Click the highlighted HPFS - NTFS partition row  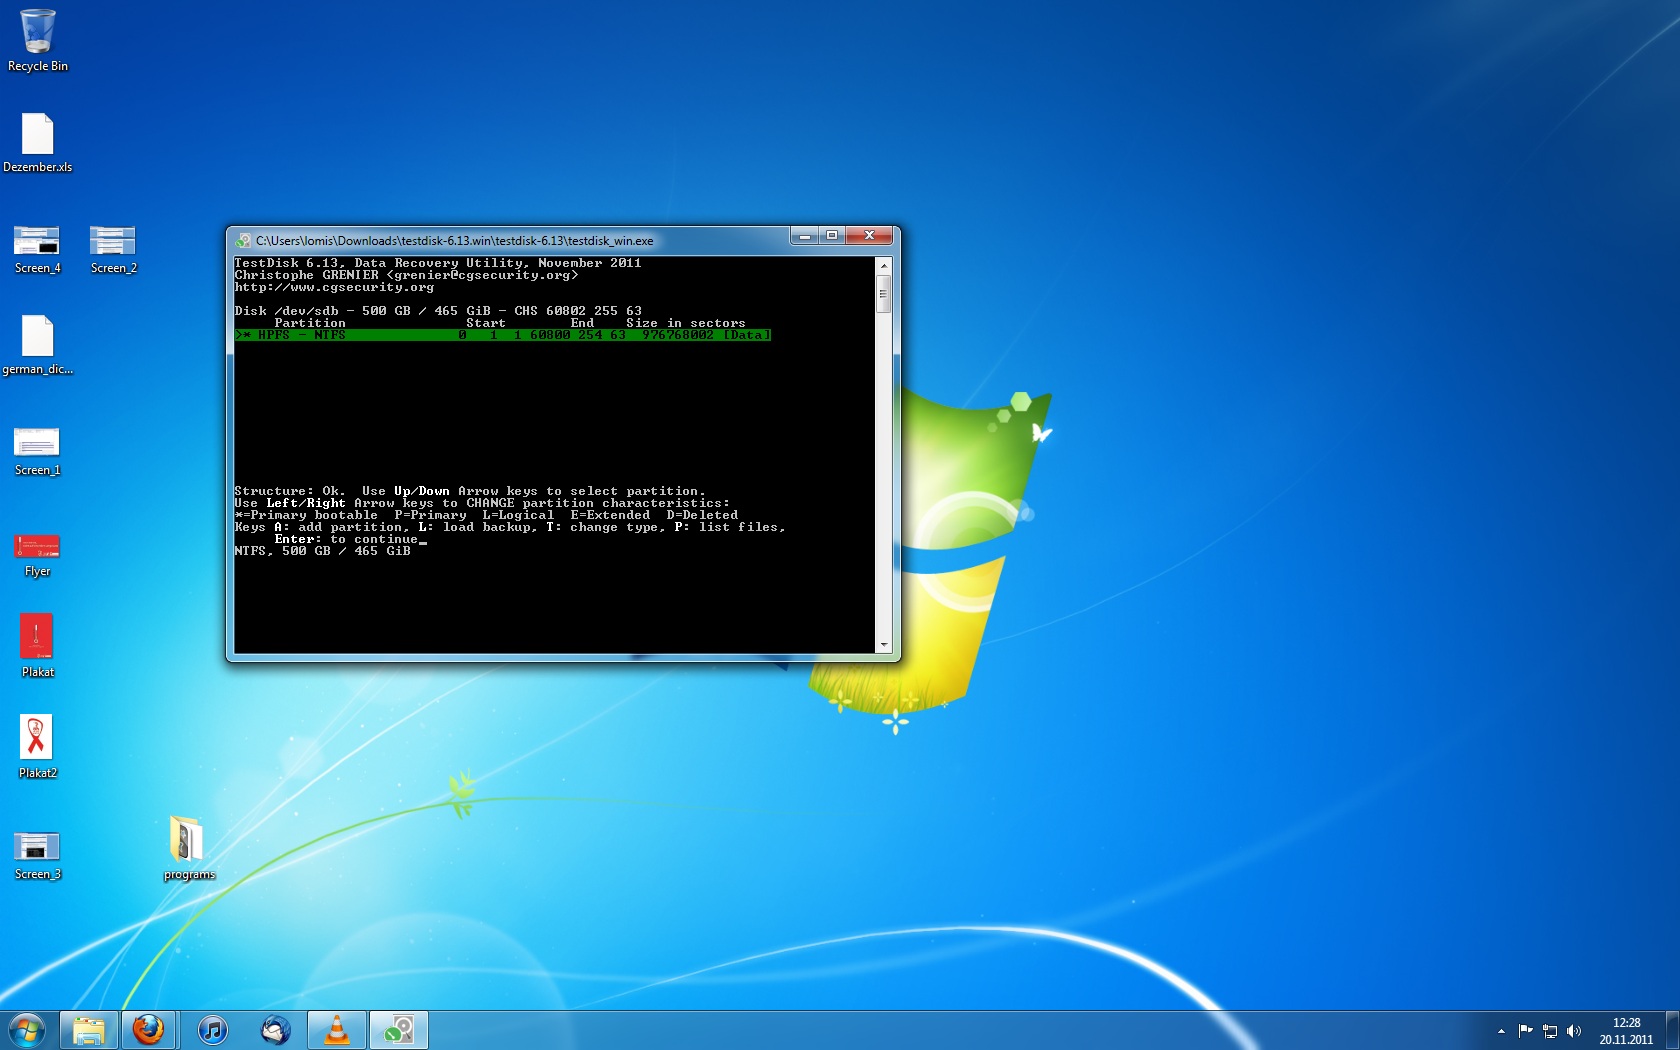(x=503, y=335)
